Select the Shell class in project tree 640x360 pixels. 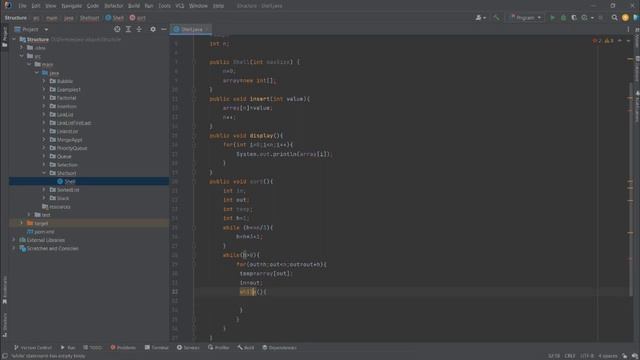tap(89, 181)
